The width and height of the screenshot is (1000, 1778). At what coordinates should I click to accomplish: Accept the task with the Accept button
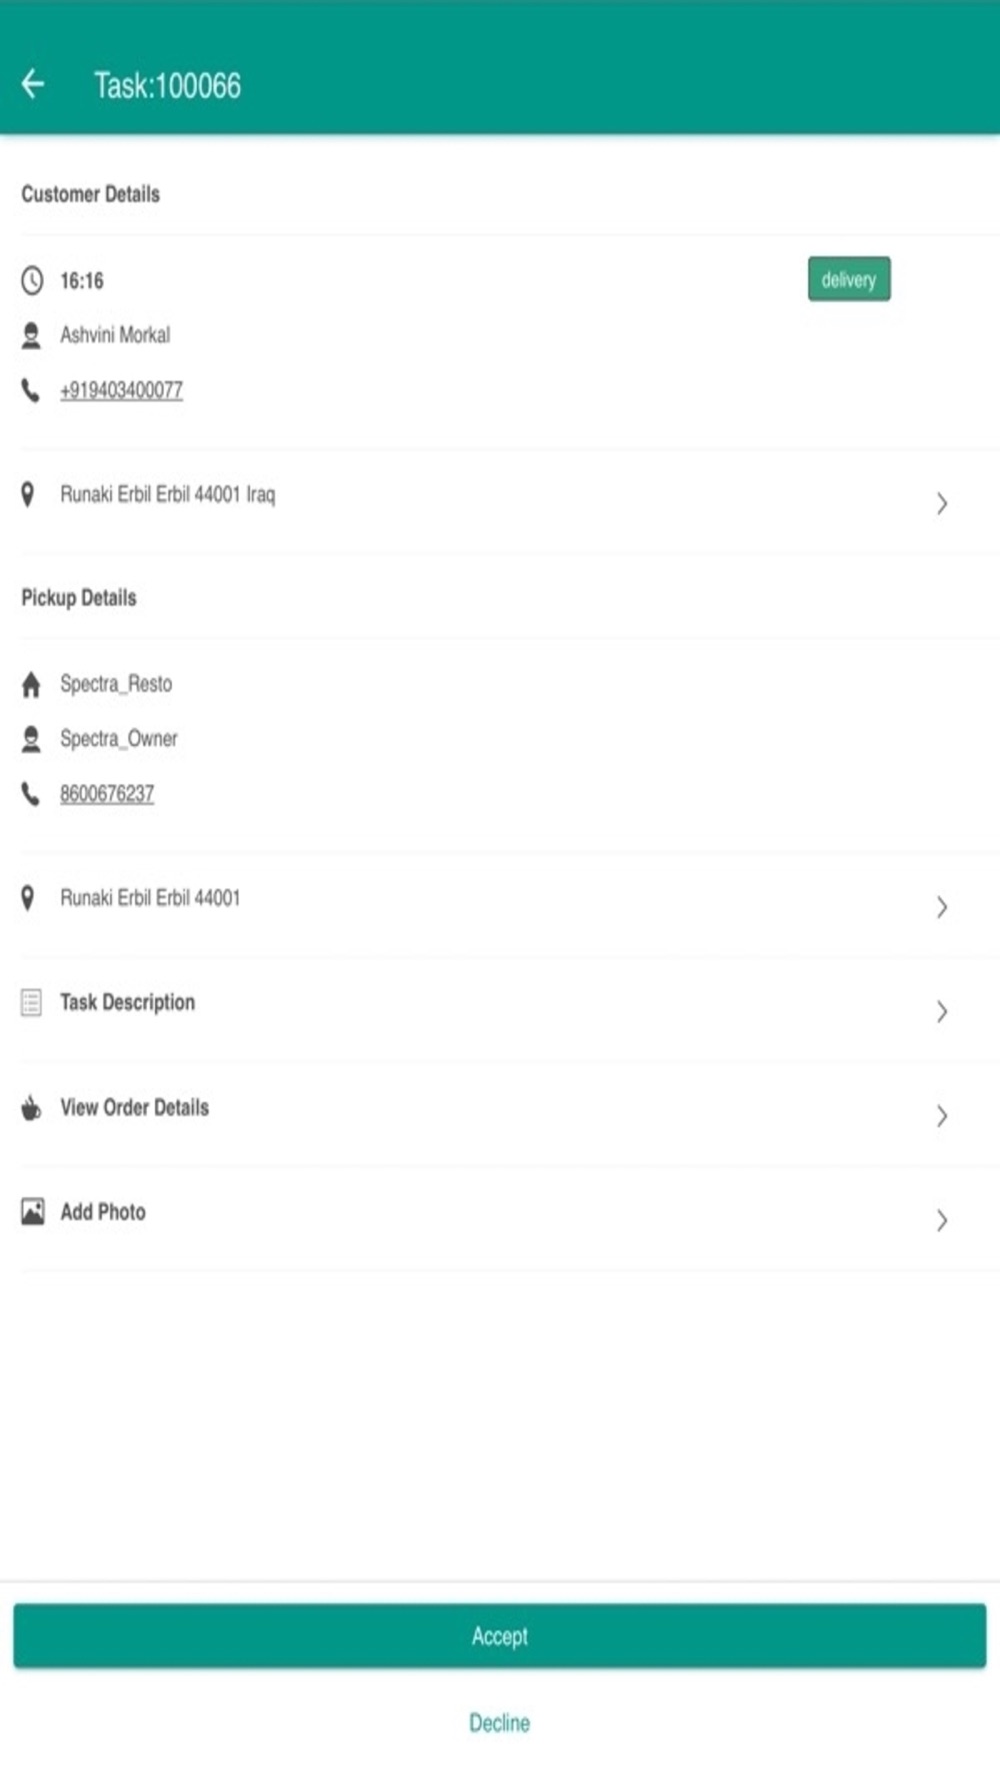(500, 1636)
